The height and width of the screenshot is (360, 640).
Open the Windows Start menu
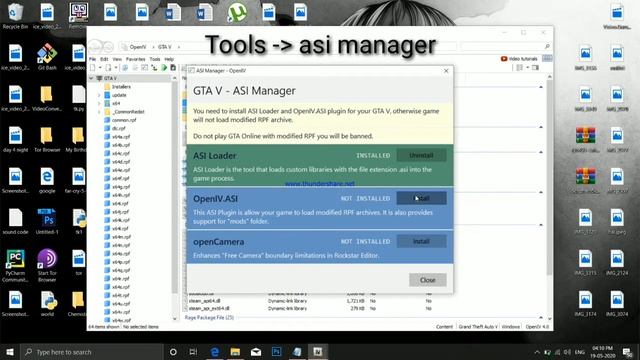pyautogui.click(x=10, y=352)
